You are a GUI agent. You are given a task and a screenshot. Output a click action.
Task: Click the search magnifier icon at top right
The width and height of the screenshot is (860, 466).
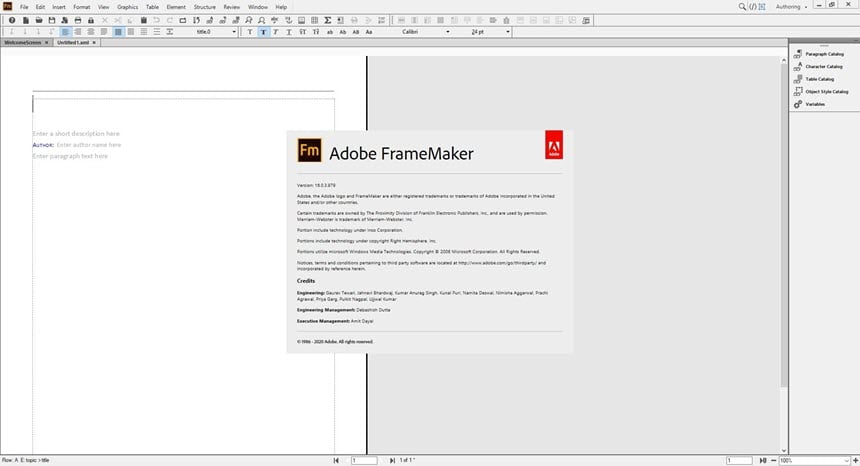tap(742, 7)
